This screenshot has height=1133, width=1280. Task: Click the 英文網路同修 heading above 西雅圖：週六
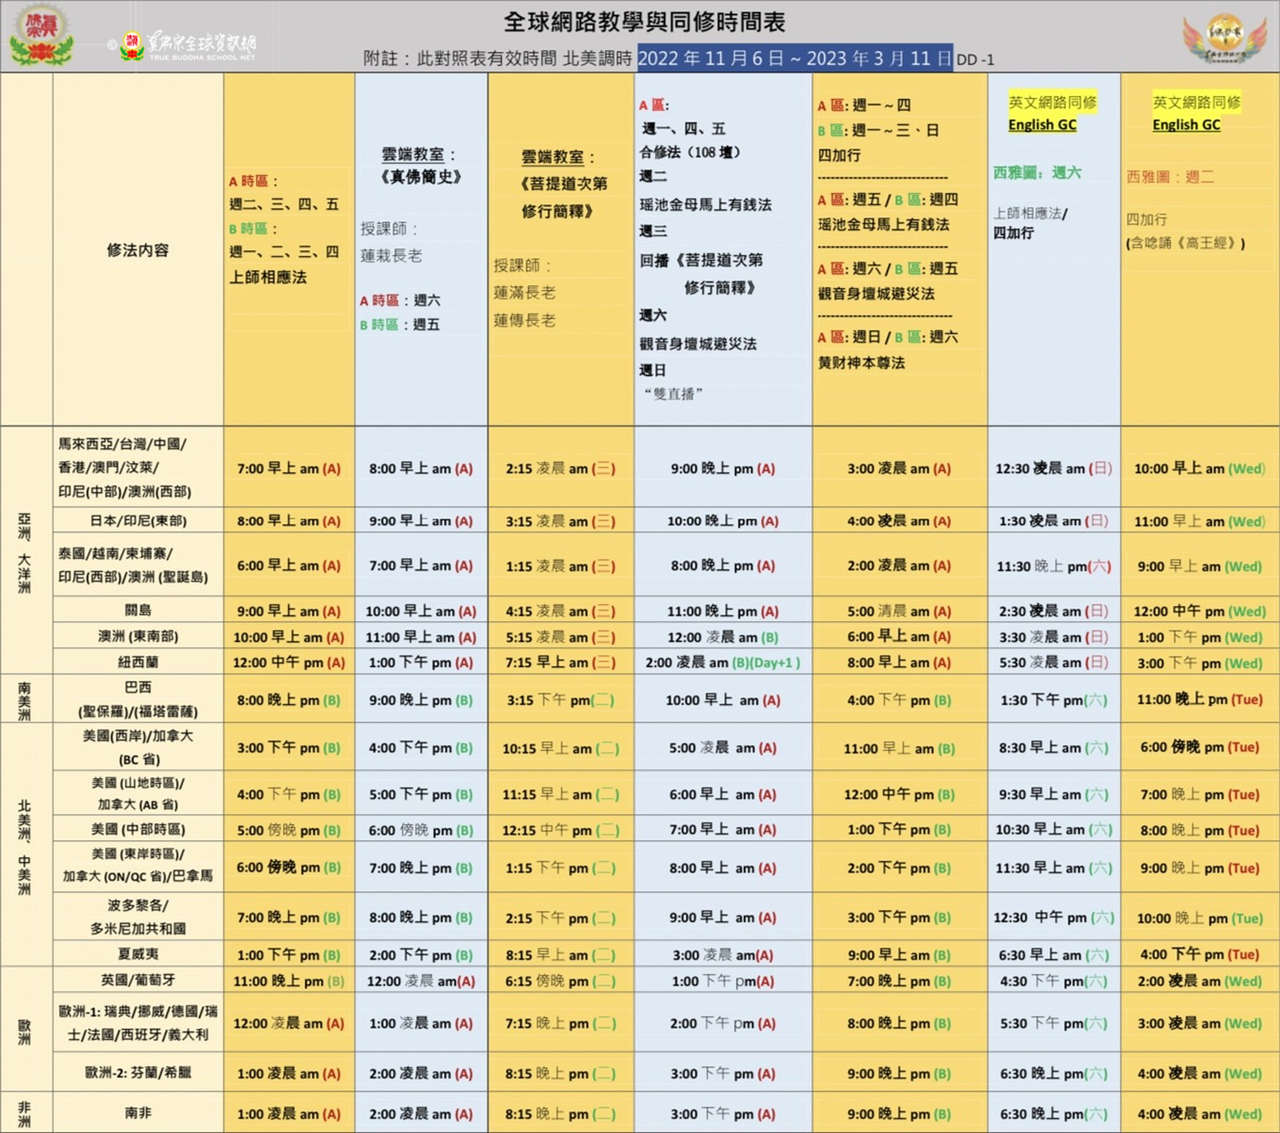click(x=1052, y=102)
